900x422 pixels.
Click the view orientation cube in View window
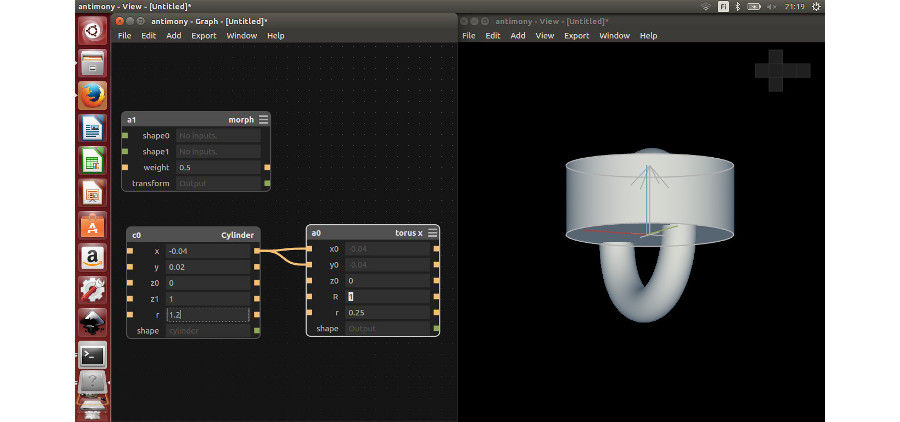782,71
